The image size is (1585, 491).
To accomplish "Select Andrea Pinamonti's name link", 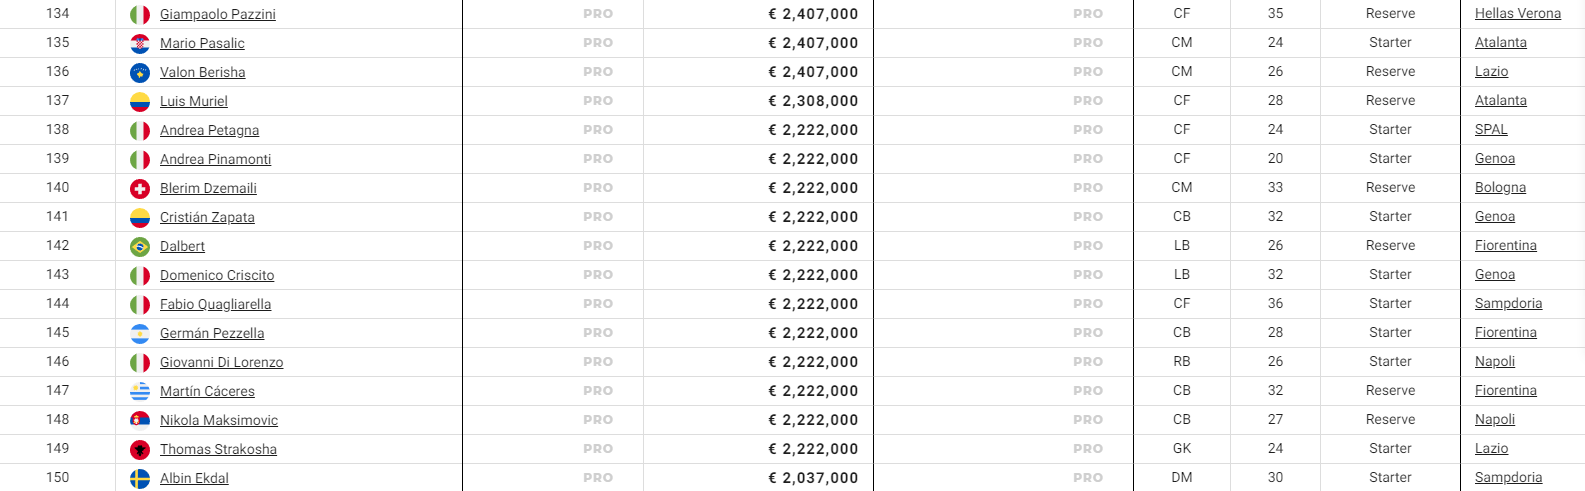I will coord(215,159).
